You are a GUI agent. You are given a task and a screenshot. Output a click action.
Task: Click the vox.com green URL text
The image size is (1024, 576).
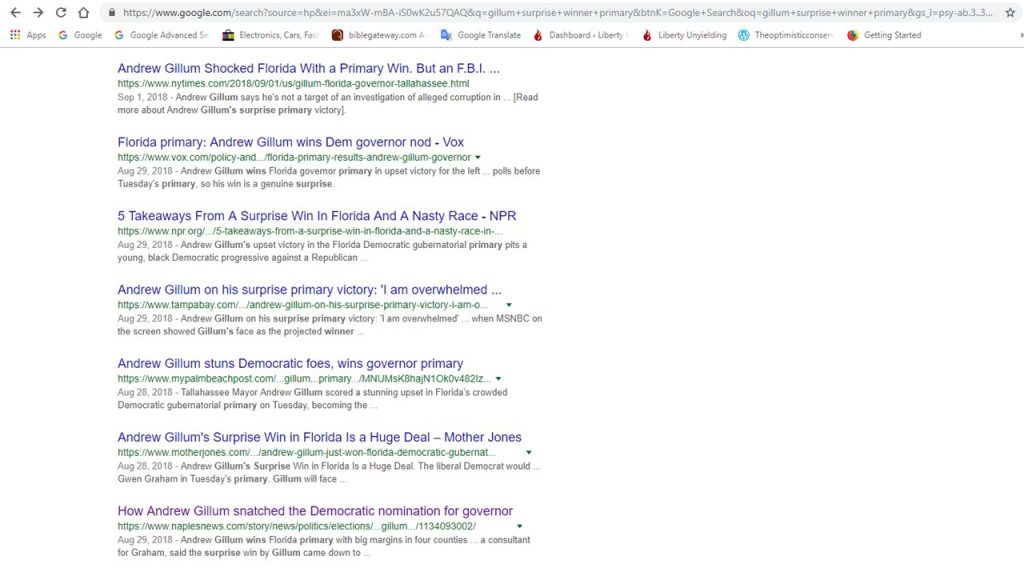294,157
